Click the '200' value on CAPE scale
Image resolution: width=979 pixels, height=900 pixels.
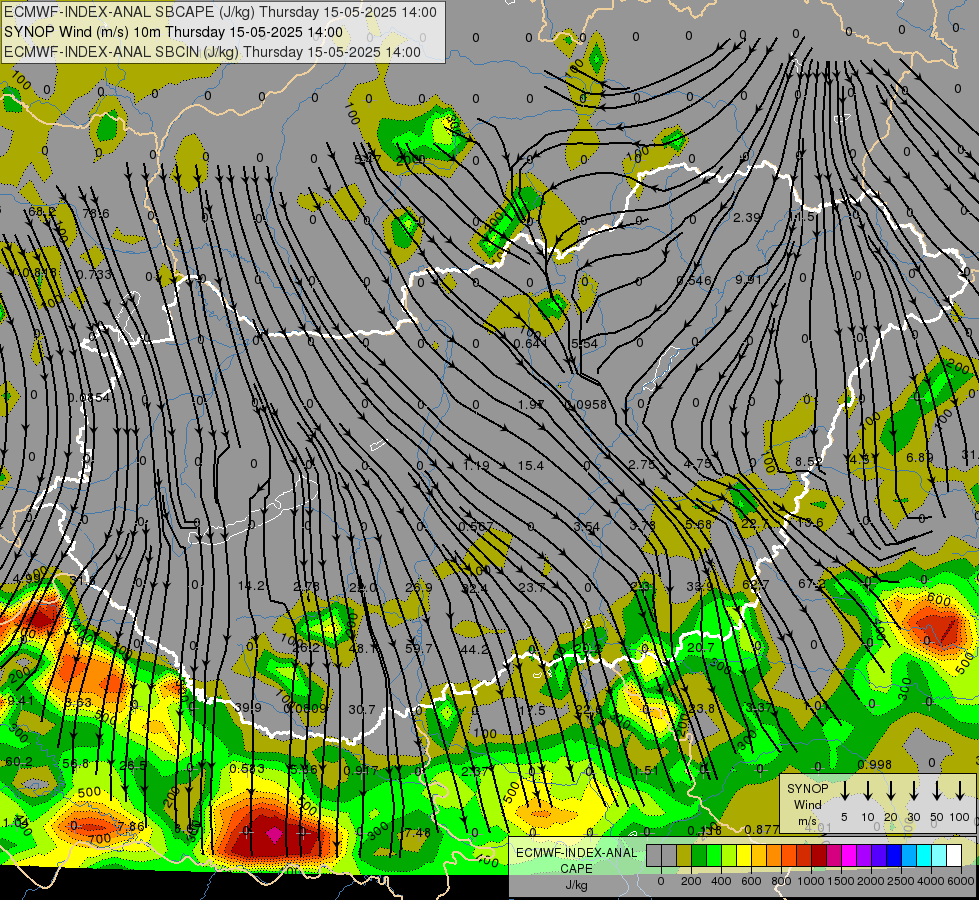[x=691, y=881]
